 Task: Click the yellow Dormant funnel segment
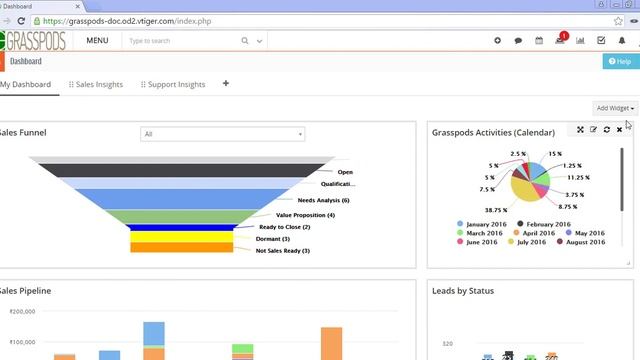click(x=182, y=237)
